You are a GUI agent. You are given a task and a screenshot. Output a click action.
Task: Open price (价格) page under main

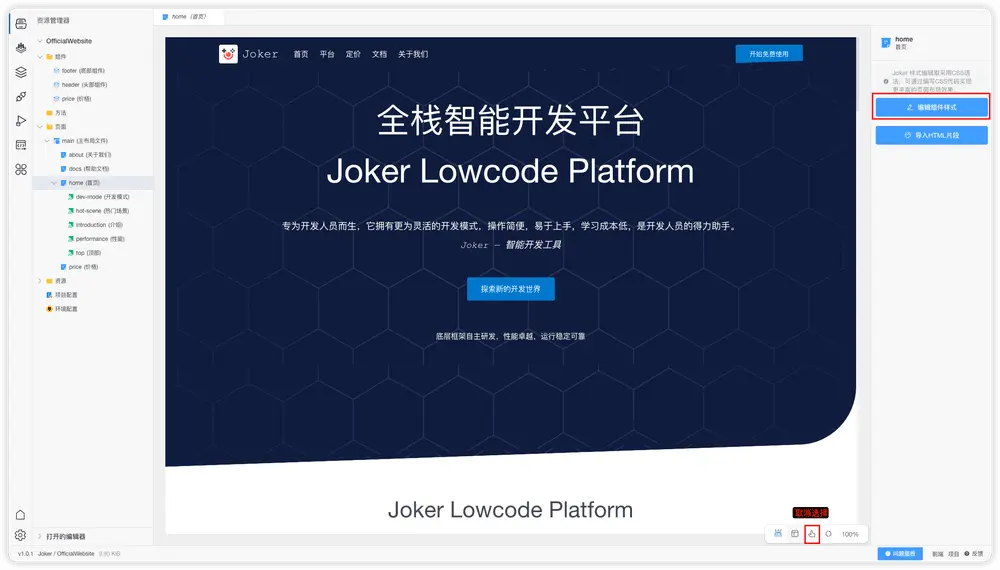click(x=79, y=267)
